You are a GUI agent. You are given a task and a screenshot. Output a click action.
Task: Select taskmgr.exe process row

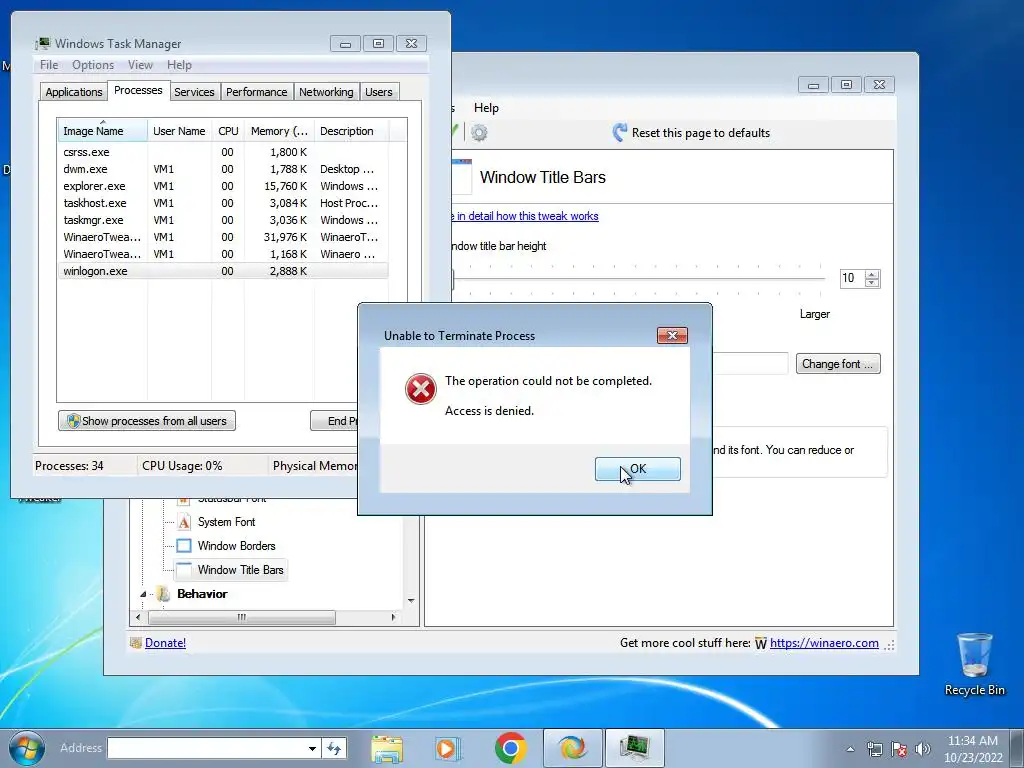[223, 220]
